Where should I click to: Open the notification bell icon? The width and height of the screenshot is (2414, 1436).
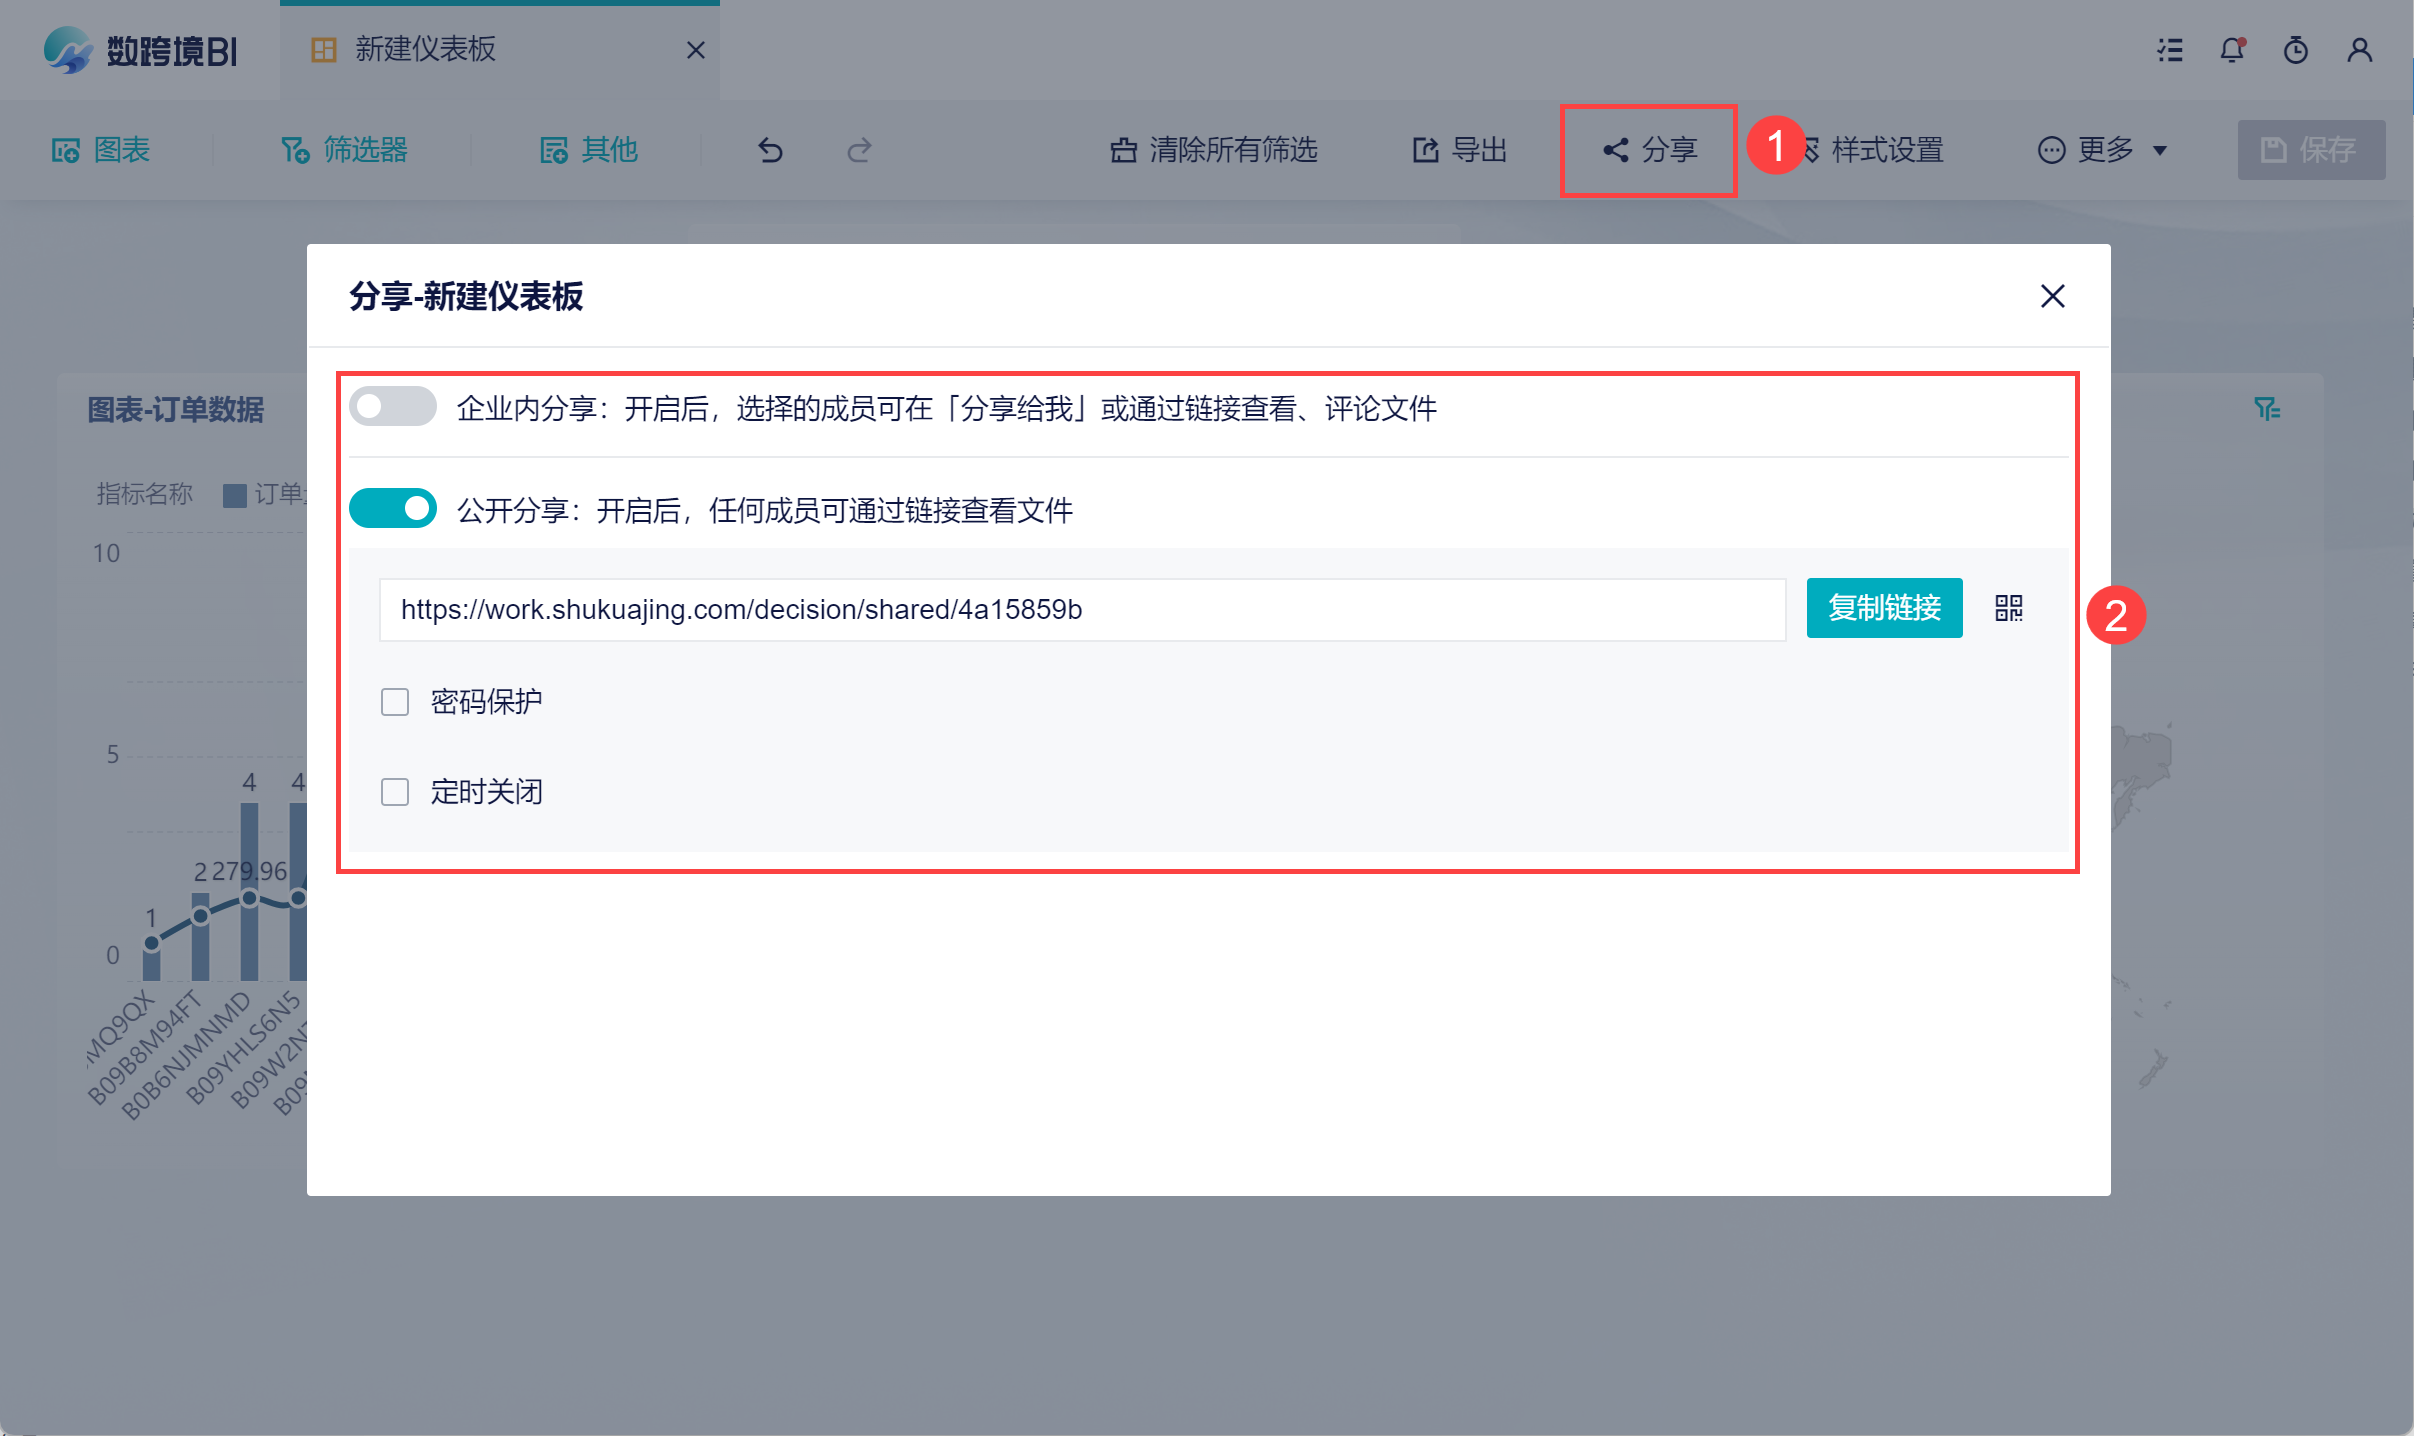click(x=2232, y=50)
